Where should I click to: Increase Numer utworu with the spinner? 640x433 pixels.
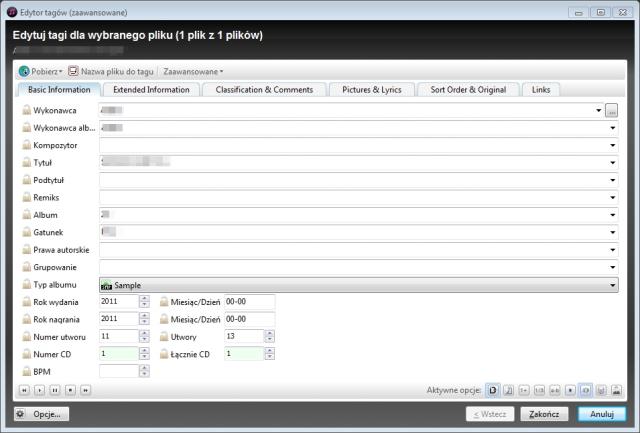pyautogui.click(x=144, y=332)
